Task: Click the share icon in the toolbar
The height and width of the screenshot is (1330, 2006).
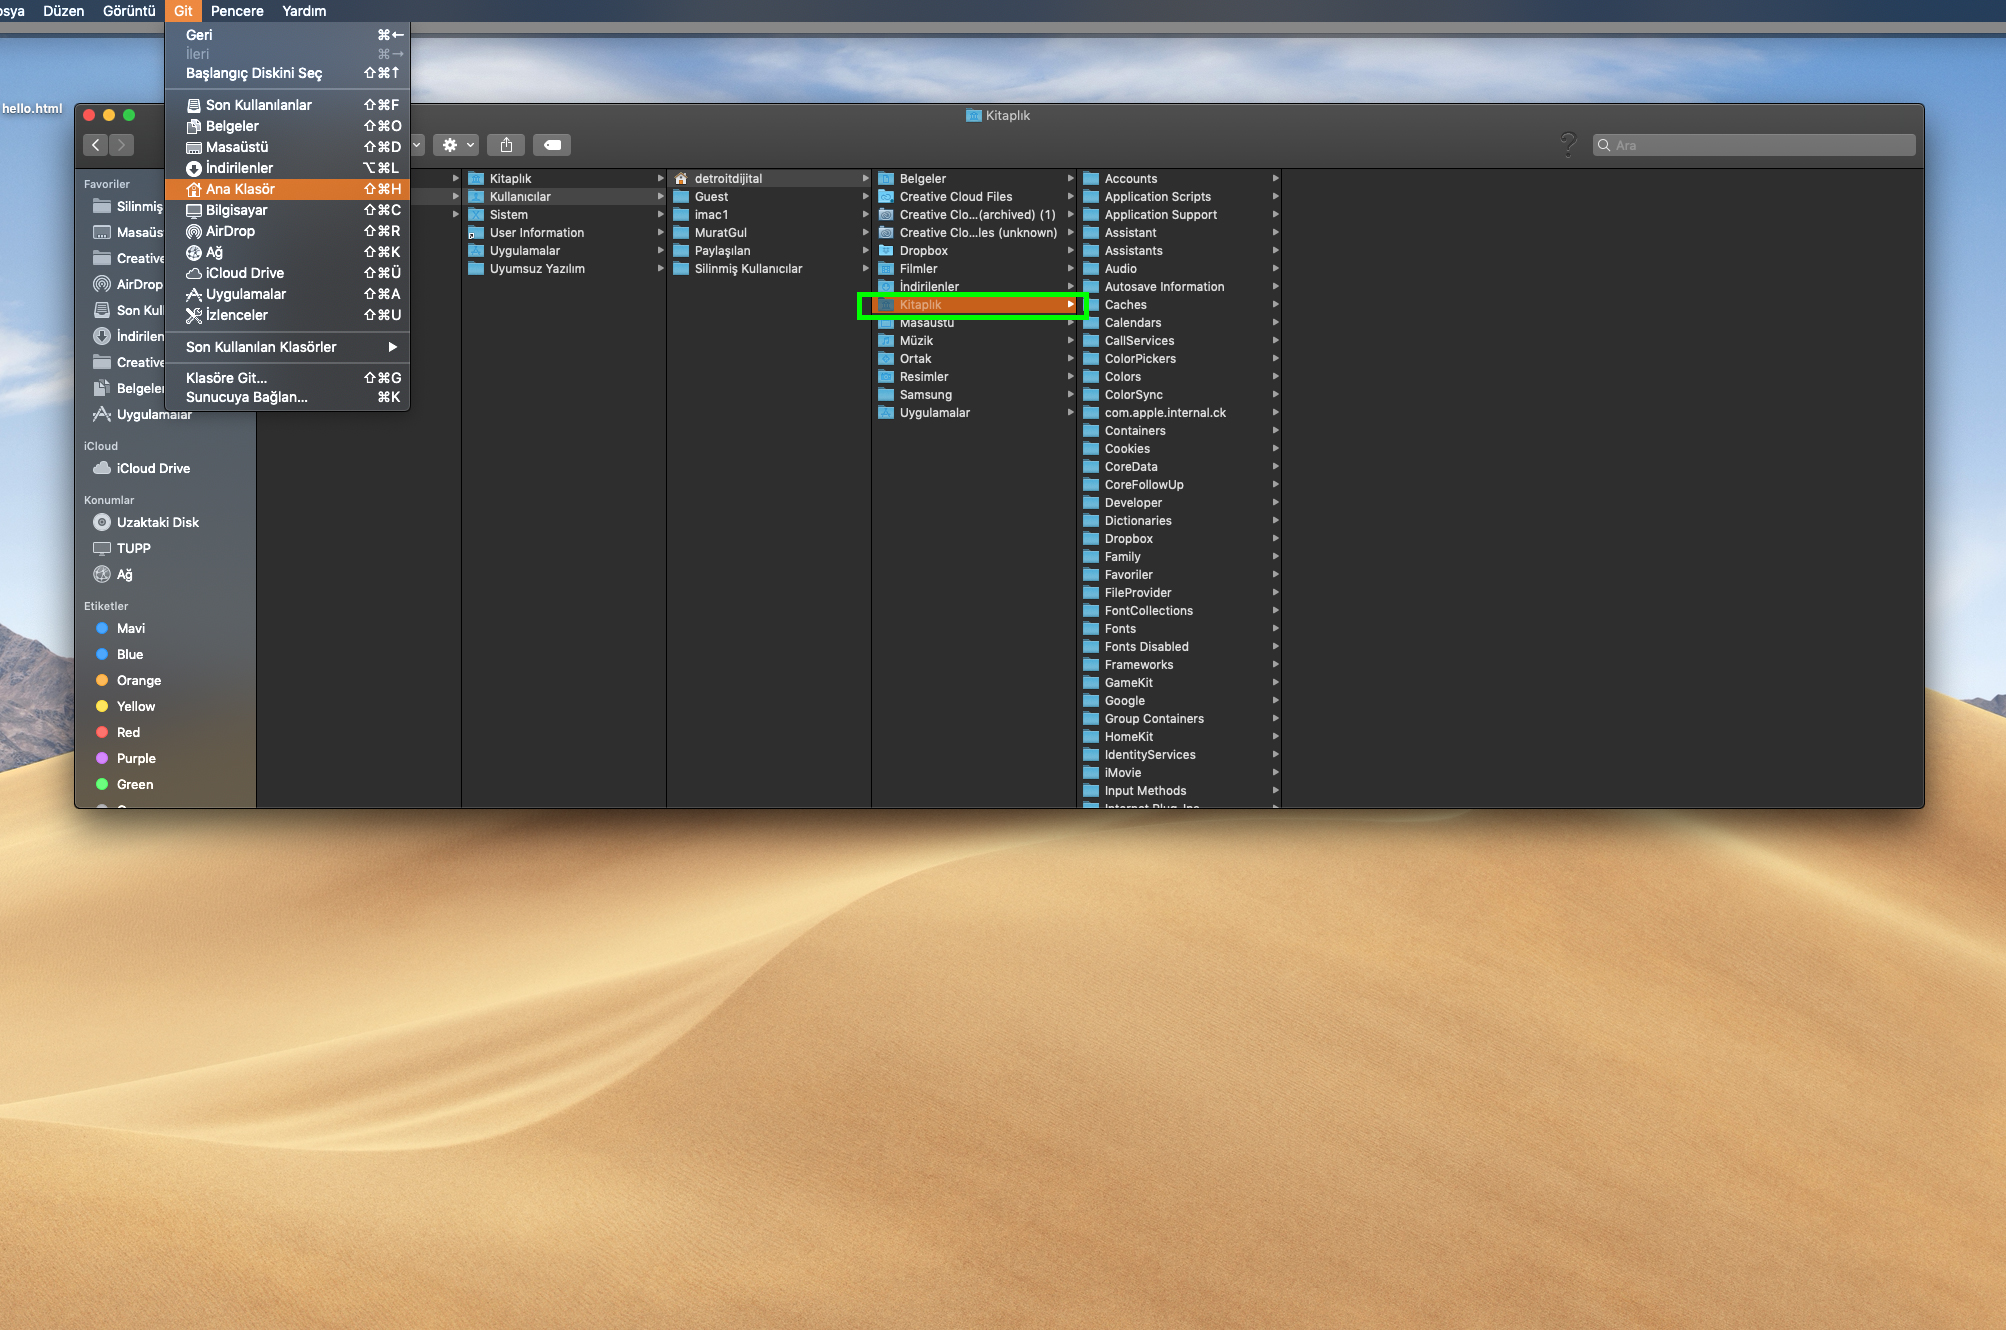Action: pyautogui.click(x=506, y=144)
